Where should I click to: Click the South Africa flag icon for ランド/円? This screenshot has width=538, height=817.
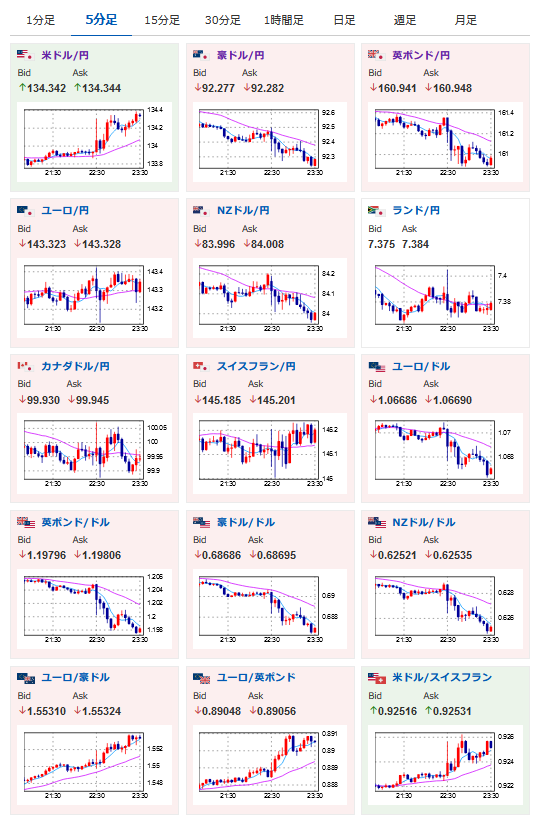(x=377, y=211)
